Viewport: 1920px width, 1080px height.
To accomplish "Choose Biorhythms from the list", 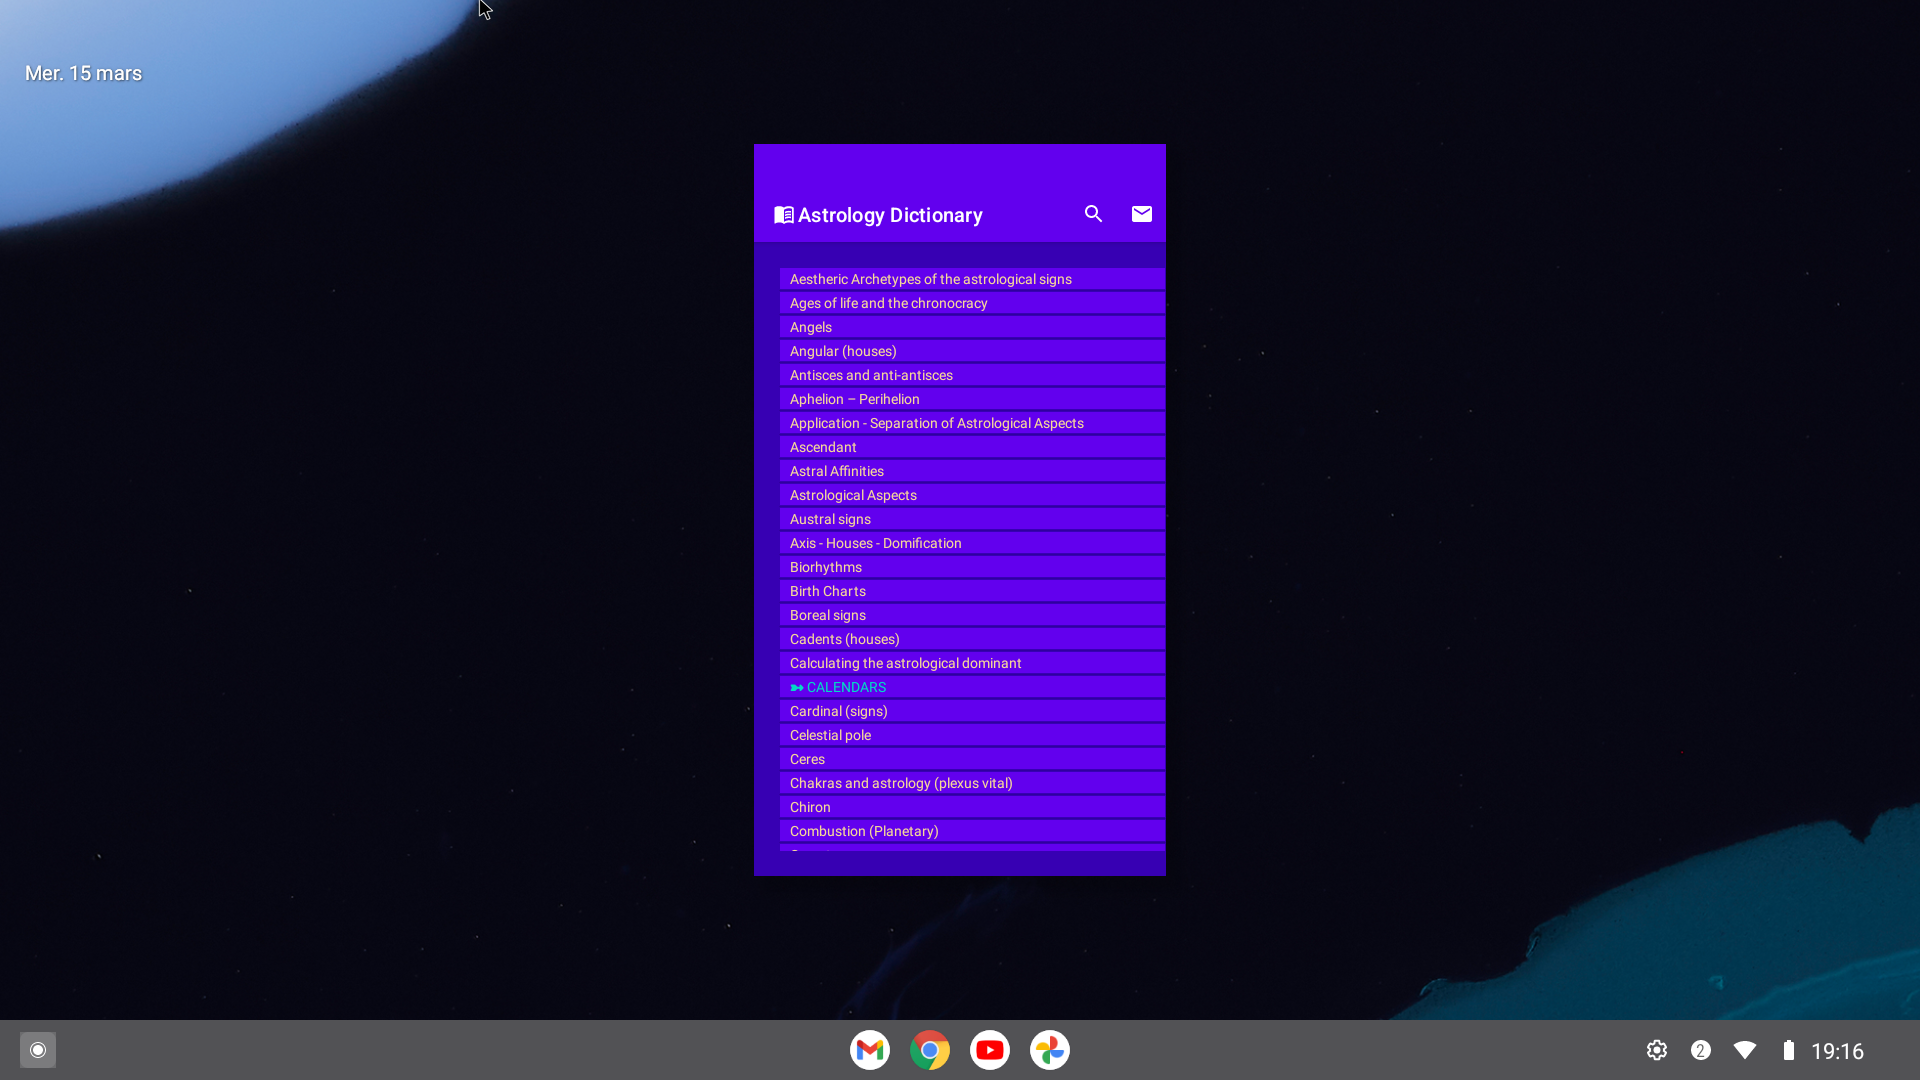I will [972, 567].
